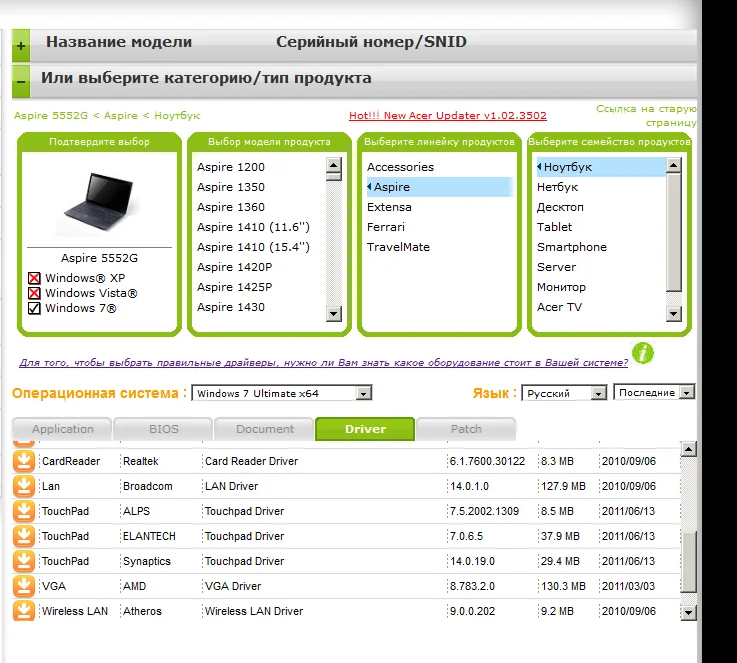Select Accessories product line
This screenshot has height=663, width=737.
point(400,167)
